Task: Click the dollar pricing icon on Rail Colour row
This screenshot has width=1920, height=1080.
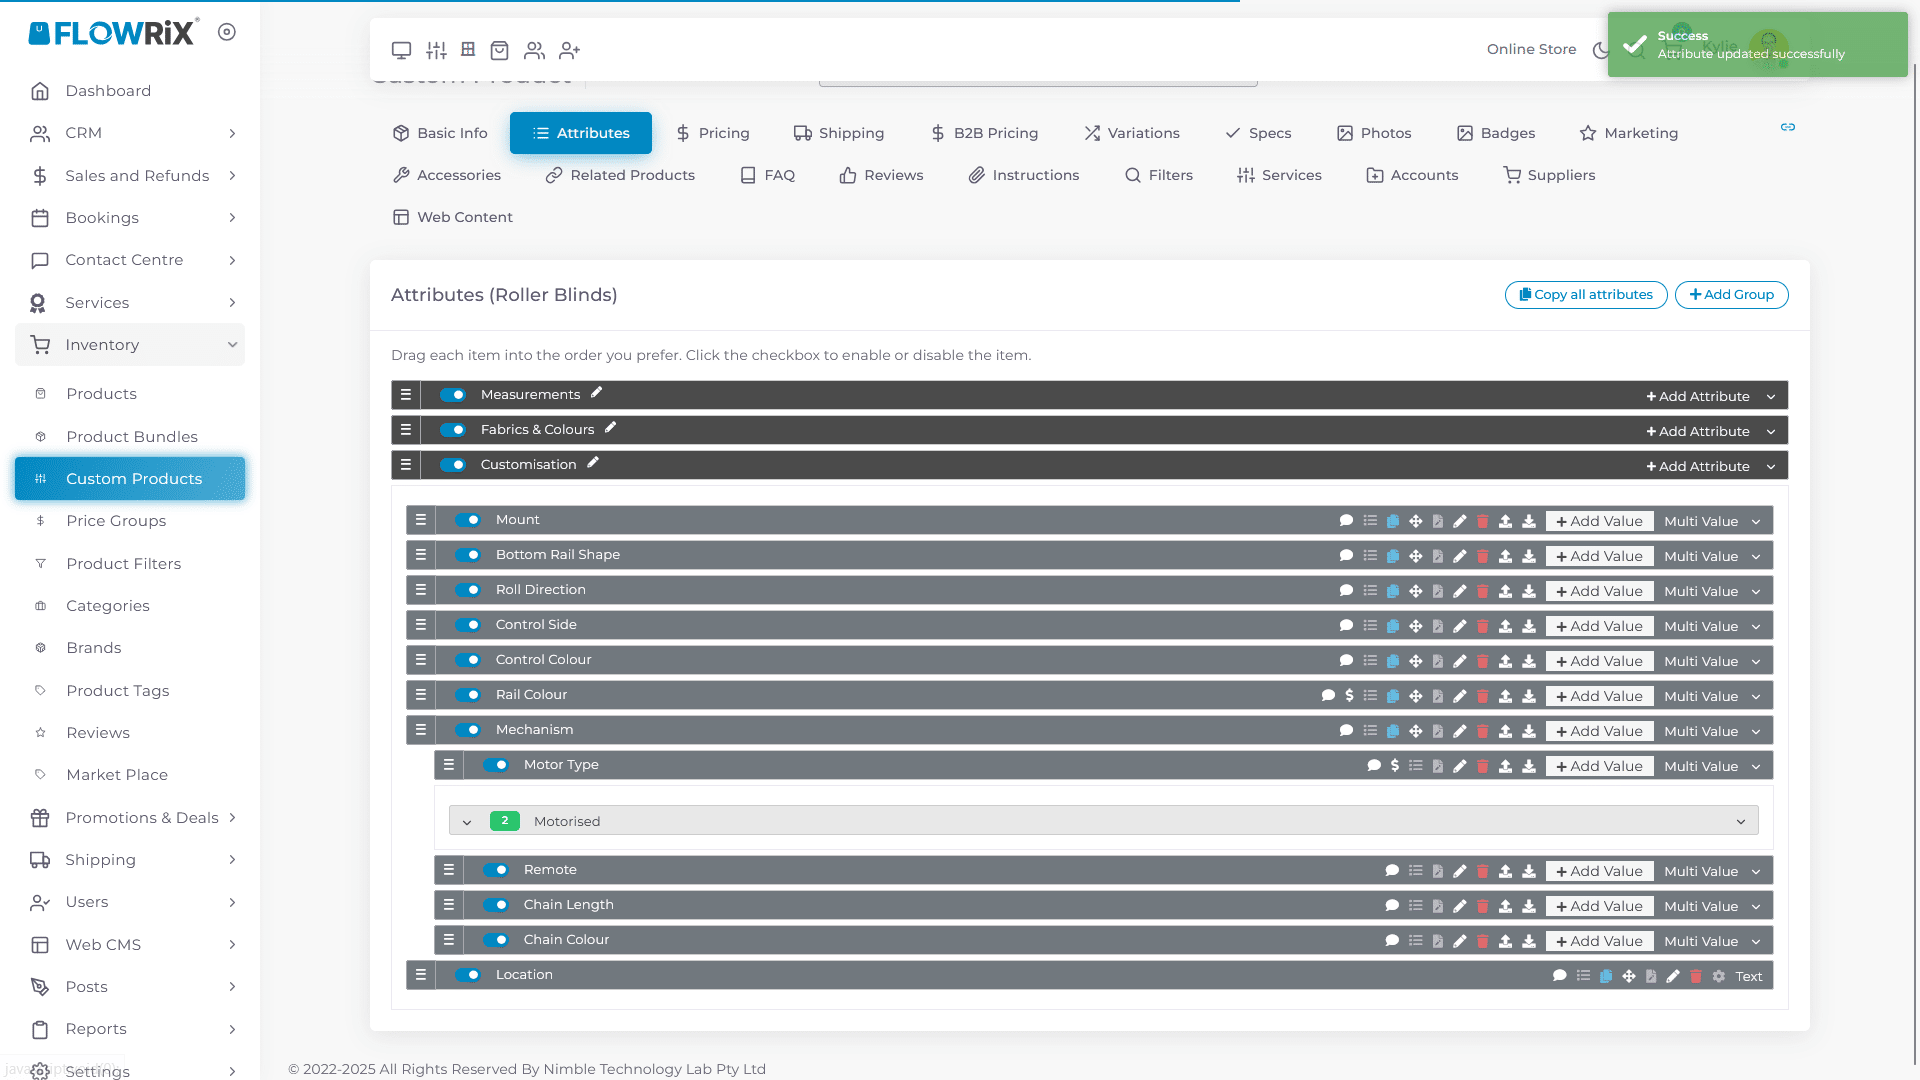Action: pos(1350,696)
